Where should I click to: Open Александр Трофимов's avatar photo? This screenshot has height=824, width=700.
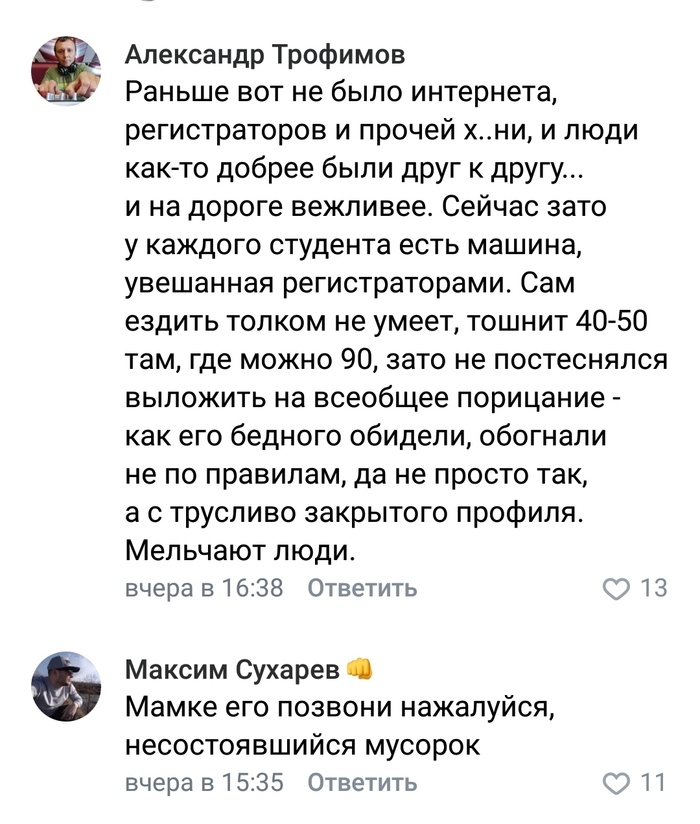67,72
